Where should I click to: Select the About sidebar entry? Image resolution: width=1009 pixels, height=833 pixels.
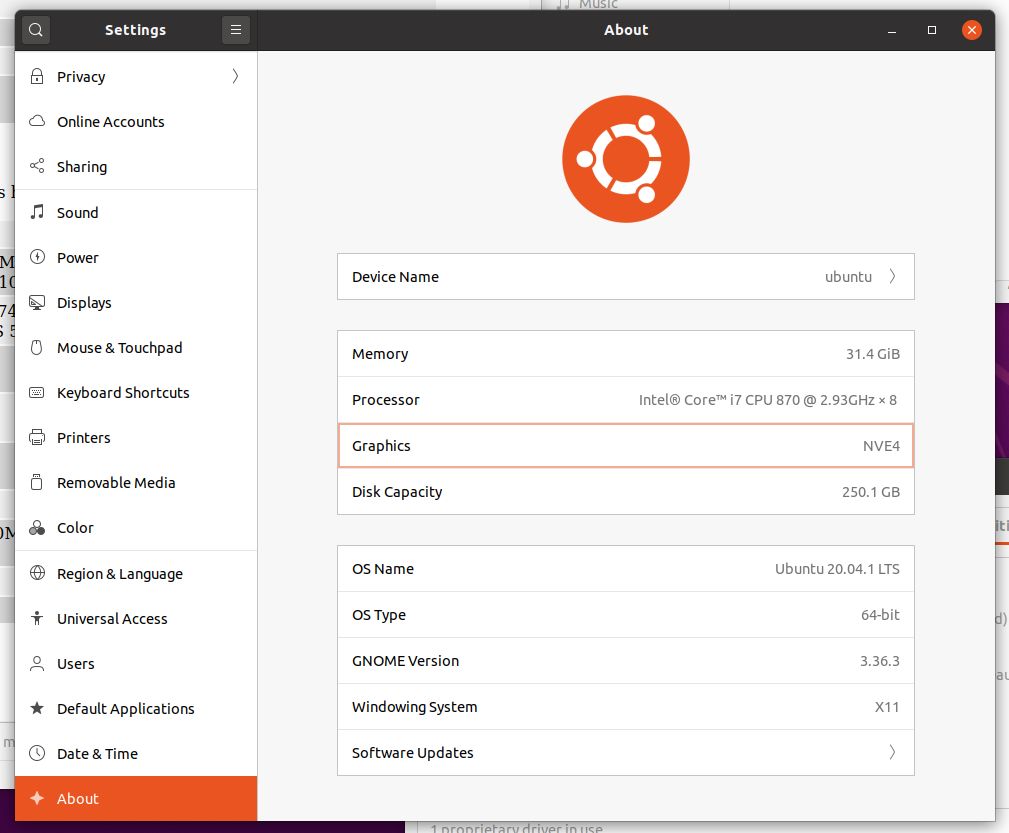coord(136,799)
